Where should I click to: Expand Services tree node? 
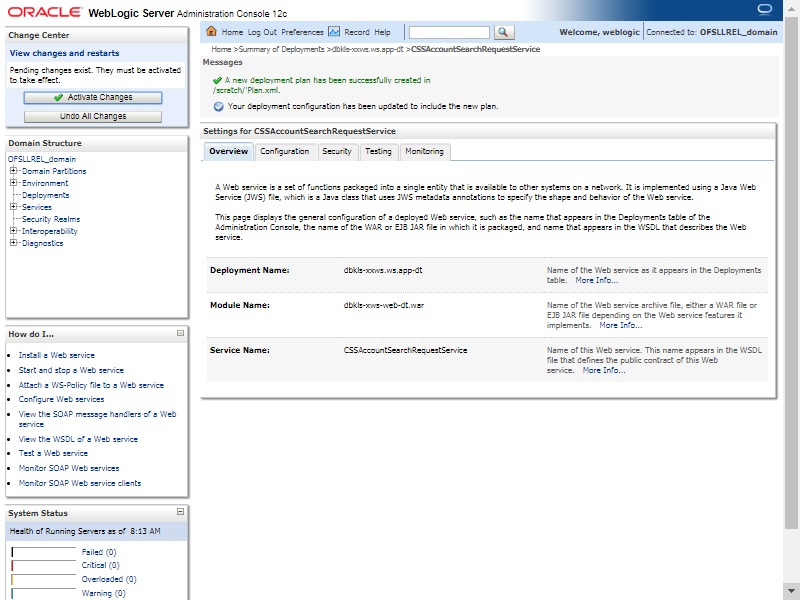(x=13, y=207)
